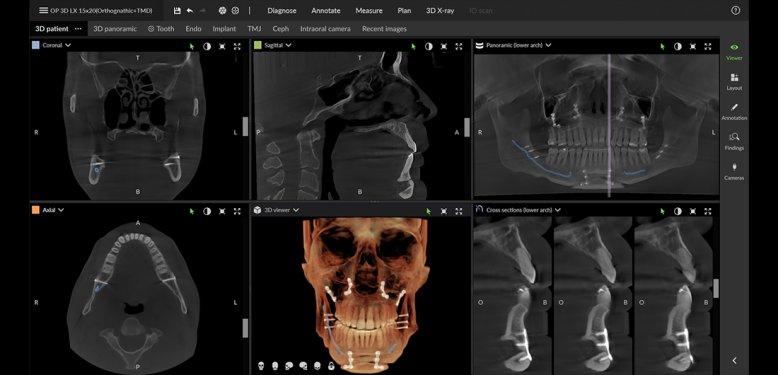Screen dimensions: 778x375
Task: Expand the 3D viewer to fullscreen
Action: (x=459, y=211)
